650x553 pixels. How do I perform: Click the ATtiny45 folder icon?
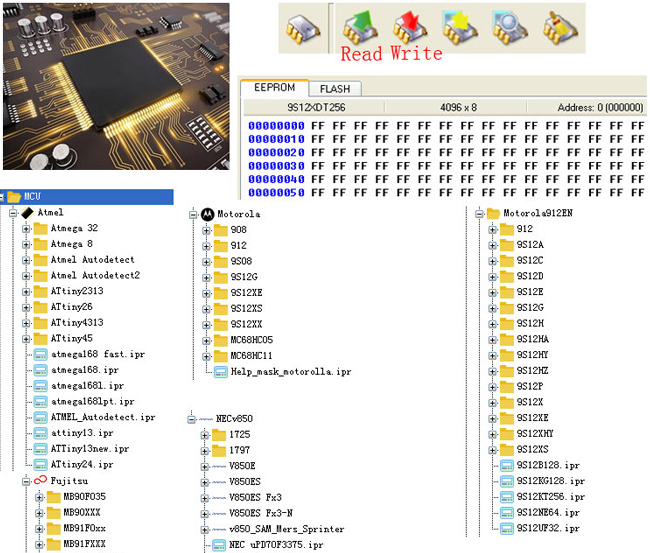point(40,339)
